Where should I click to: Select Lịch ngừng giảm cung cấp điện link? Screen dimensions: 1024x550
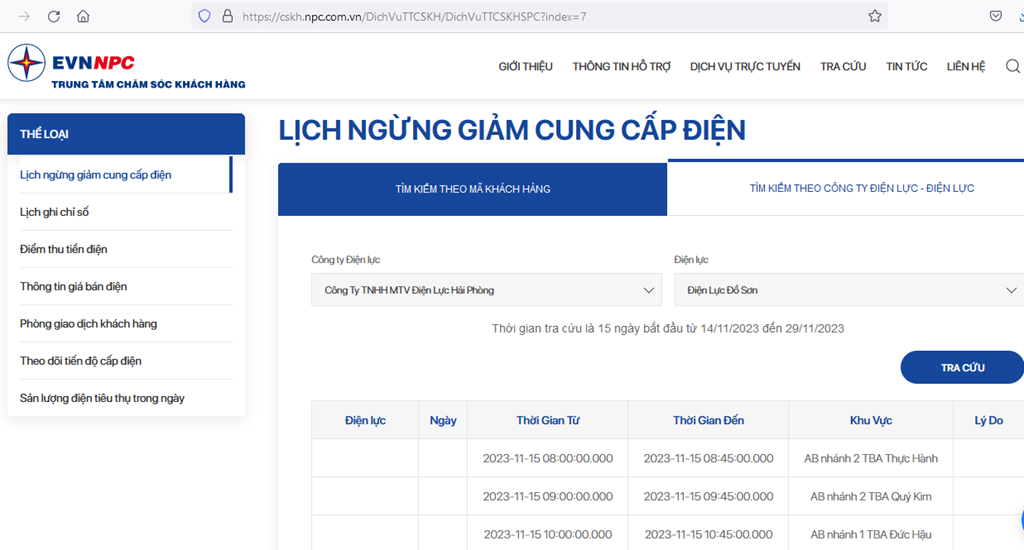pyautogui.click(x=95, y=174)
